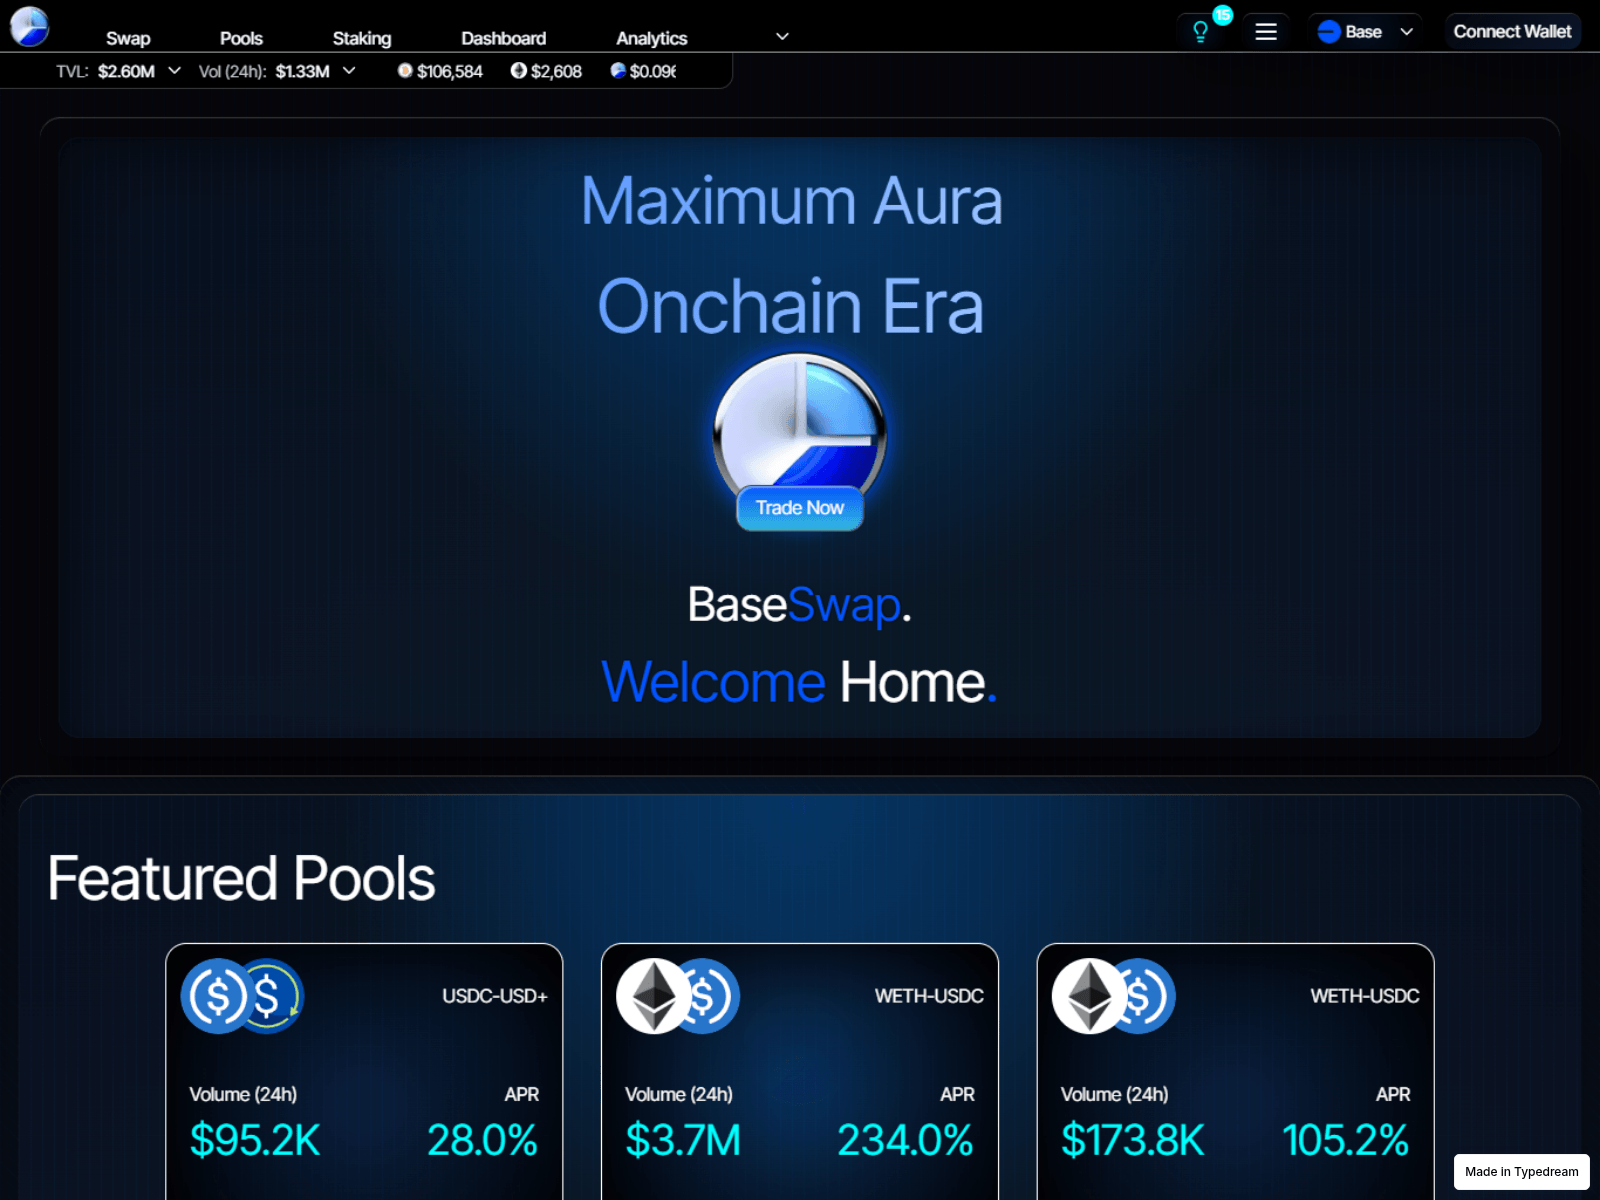Image resolution: width=1600 pixels, height=1200 pixels.
Task: Click the Trade Now button
Action: coord(800,508)
